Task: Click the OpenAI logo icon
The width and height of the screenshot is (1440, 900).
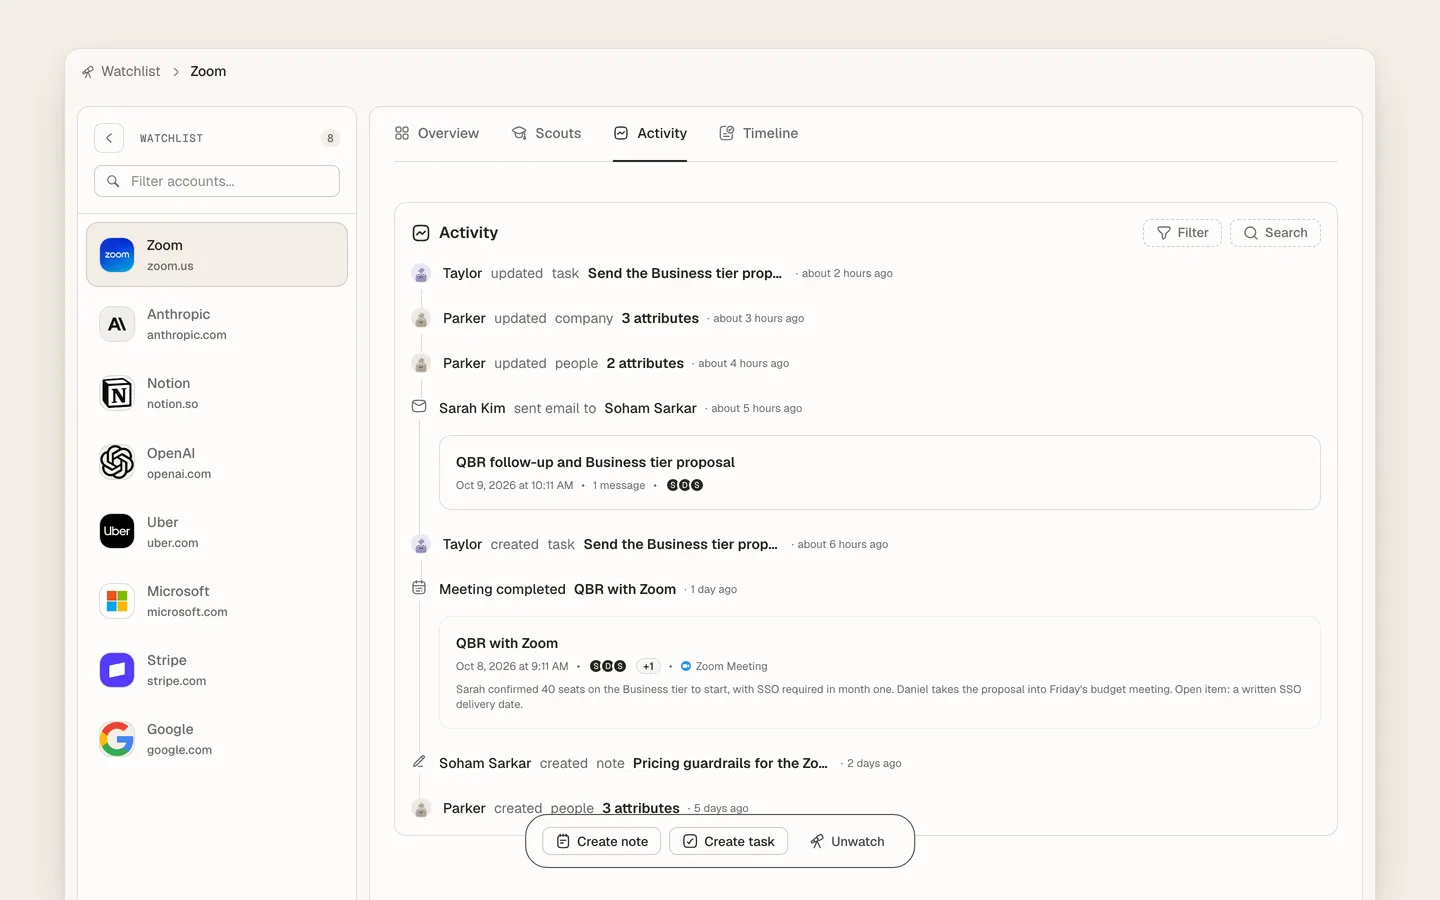Action: [x=117, y=462]
